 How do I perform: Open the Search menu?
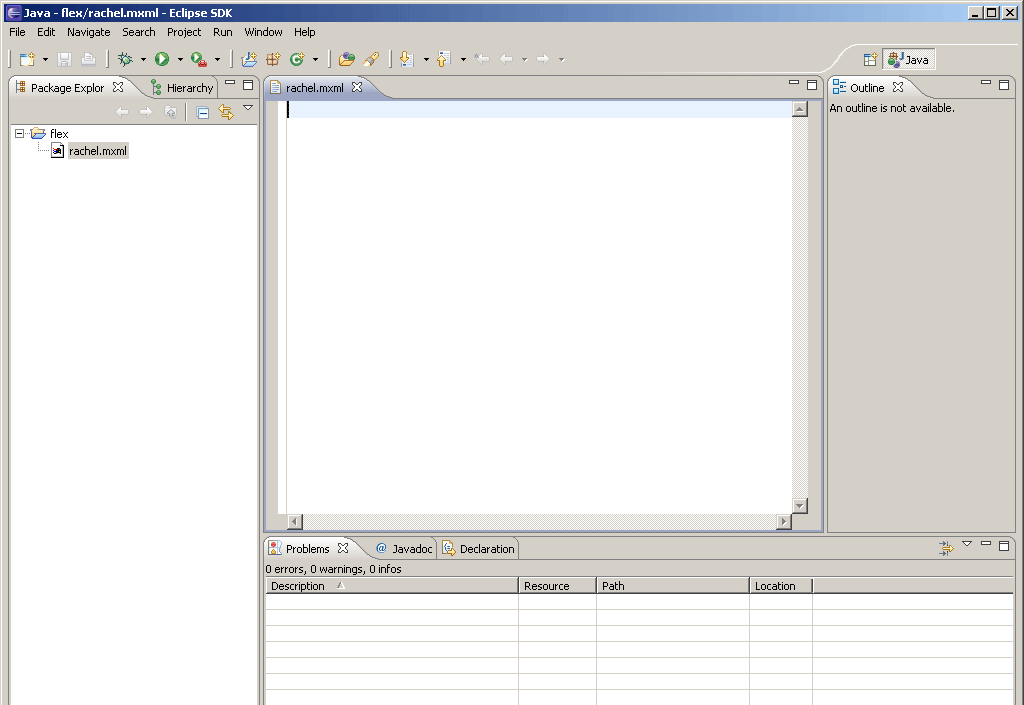[x=138, y=32]
